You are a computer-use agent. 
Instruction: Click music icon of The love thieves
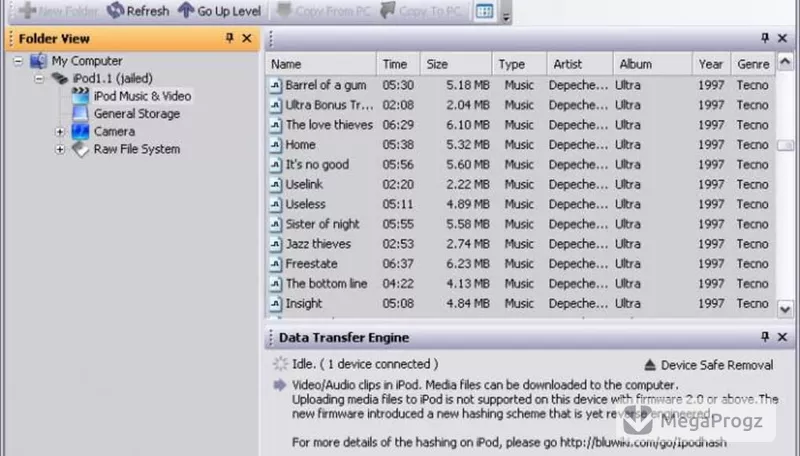click(x=276, y=125)
